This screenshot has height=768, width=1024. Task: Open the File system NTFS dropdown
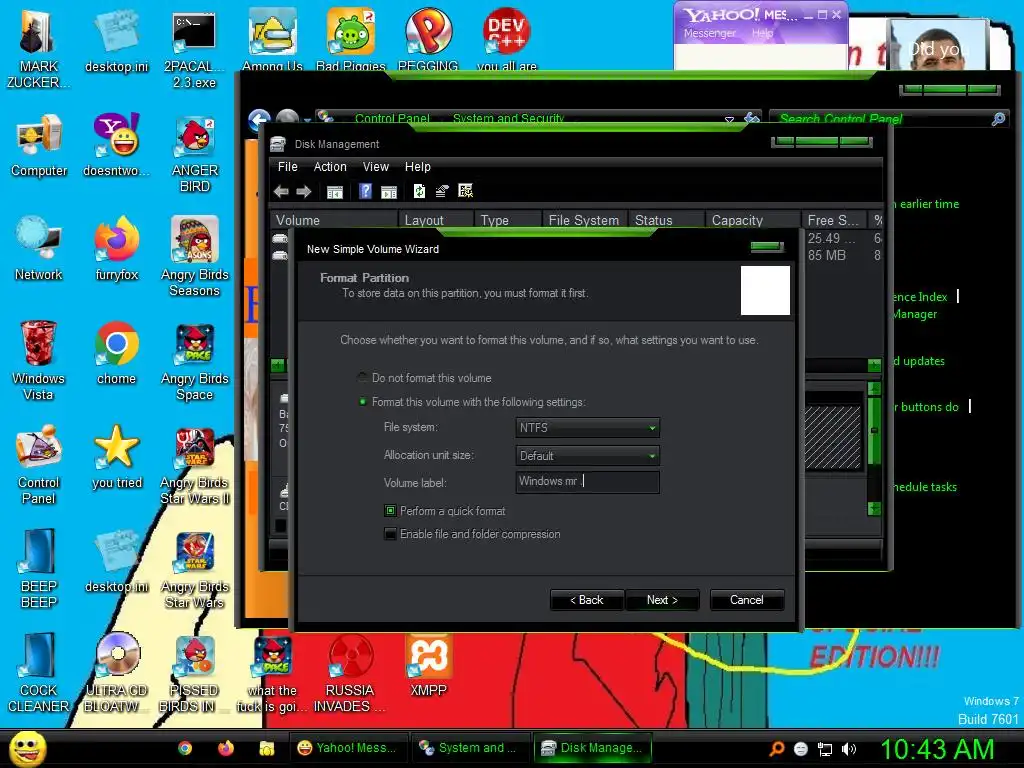587,428
